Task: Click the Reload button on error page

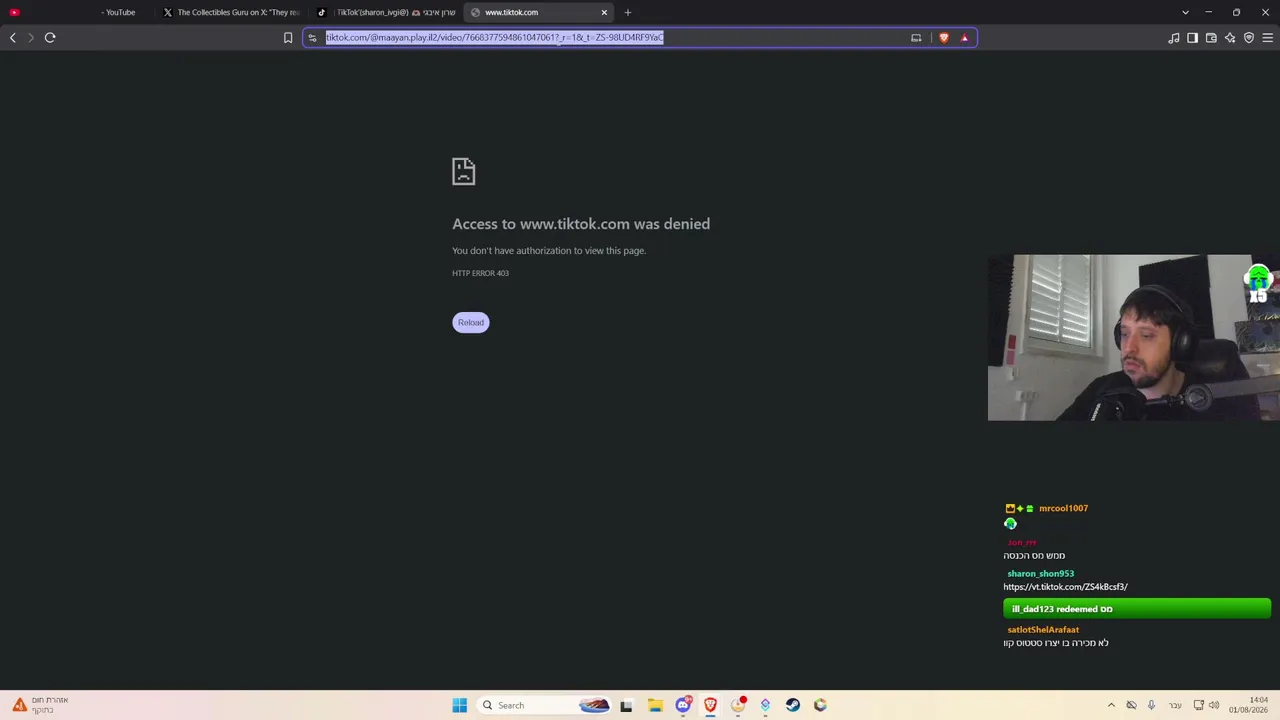Action: 470,322
